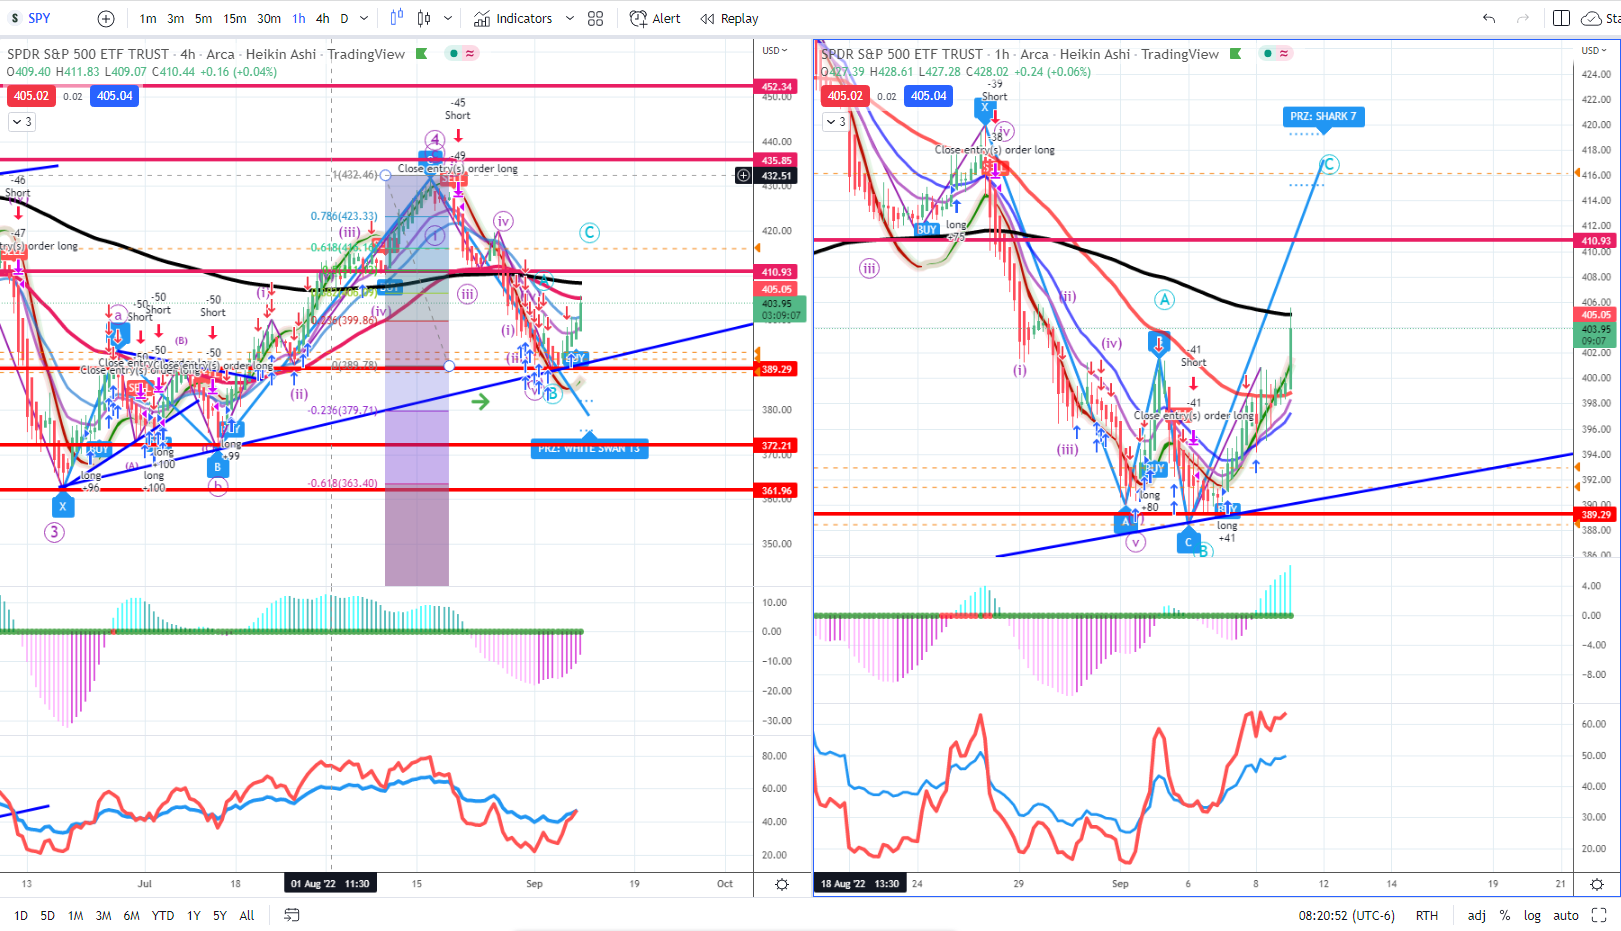Undo the last chart action
The width and height of the screenshot is (1621, 931).
click(1489, 18)
